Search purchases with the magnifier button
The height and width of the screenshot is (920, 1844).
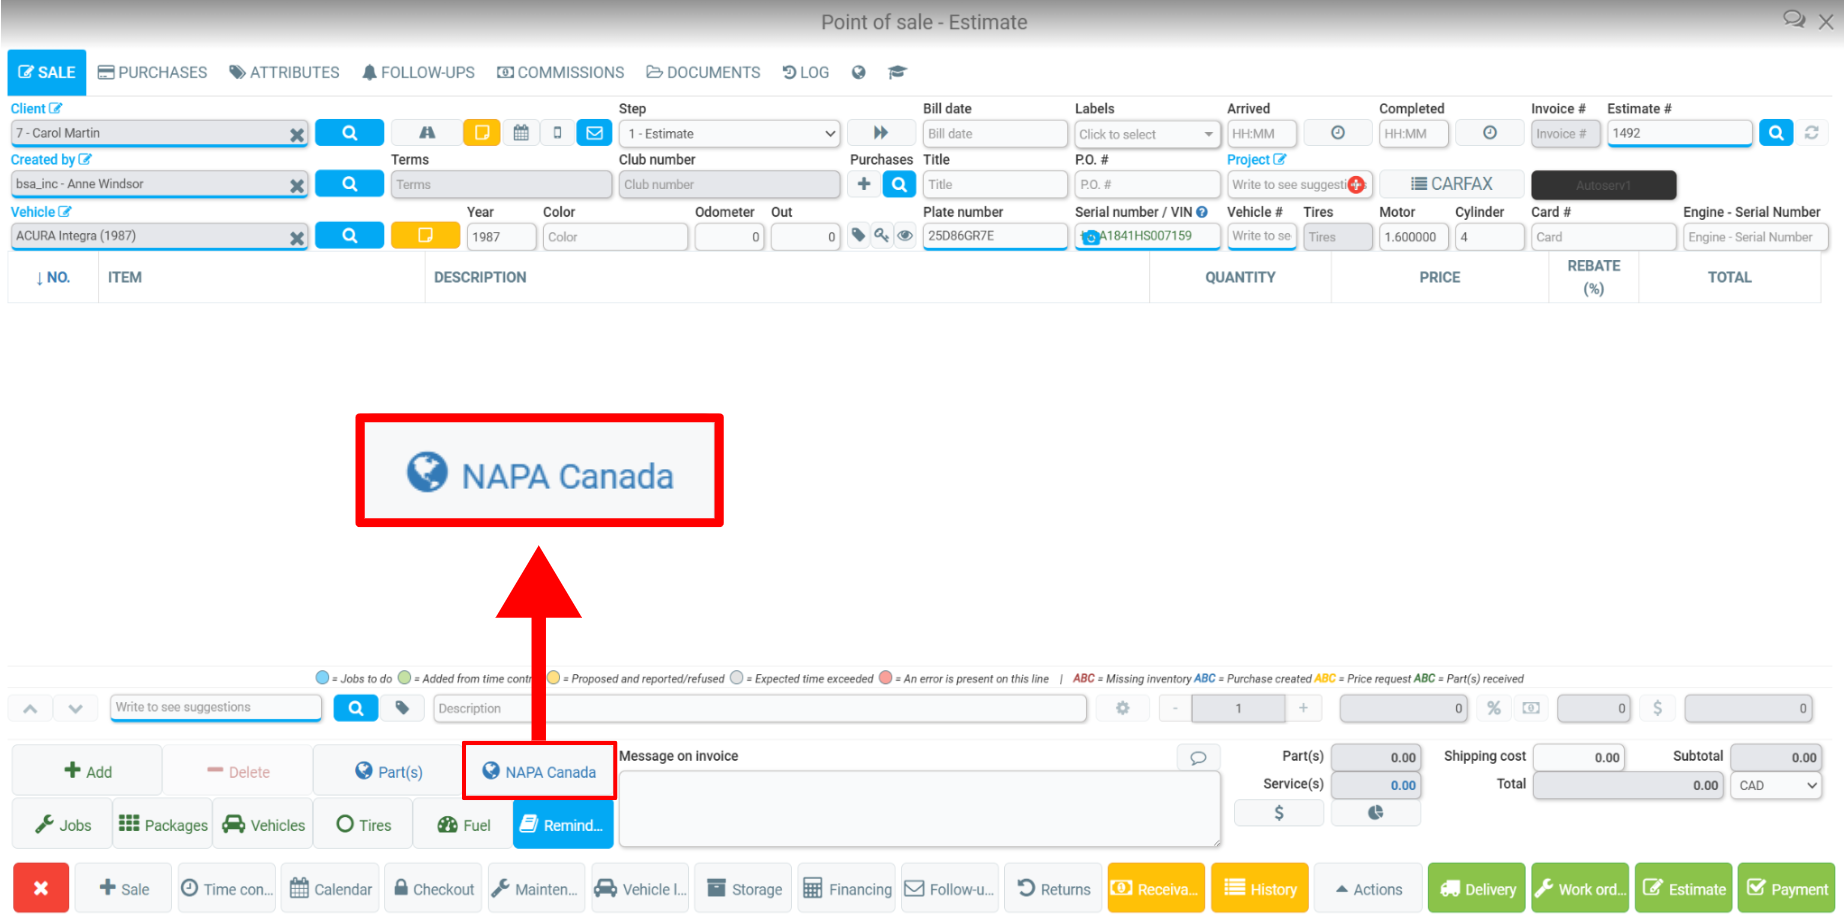[899, 184]
